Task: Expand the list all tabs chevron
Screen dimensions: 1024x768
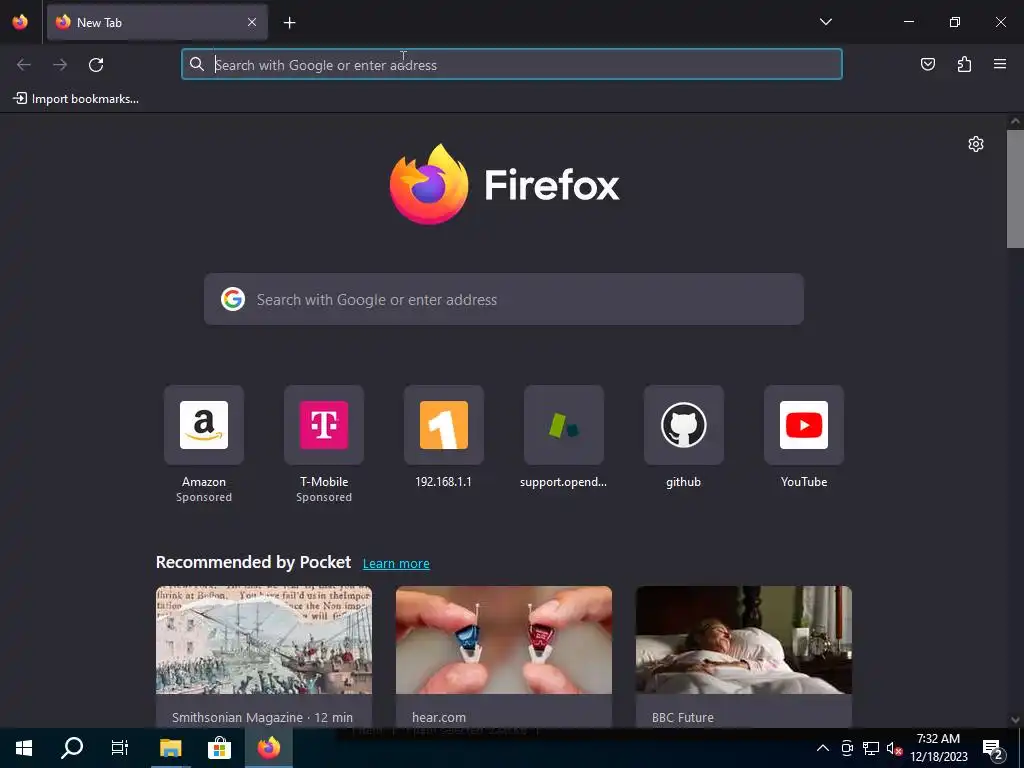Action: [825, 22]
